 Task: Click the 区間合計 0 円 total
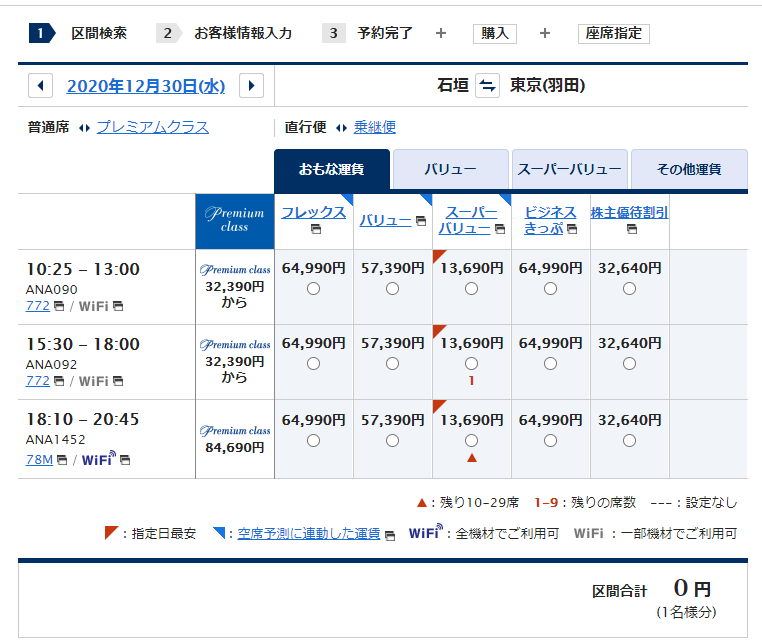coord(651,590)
